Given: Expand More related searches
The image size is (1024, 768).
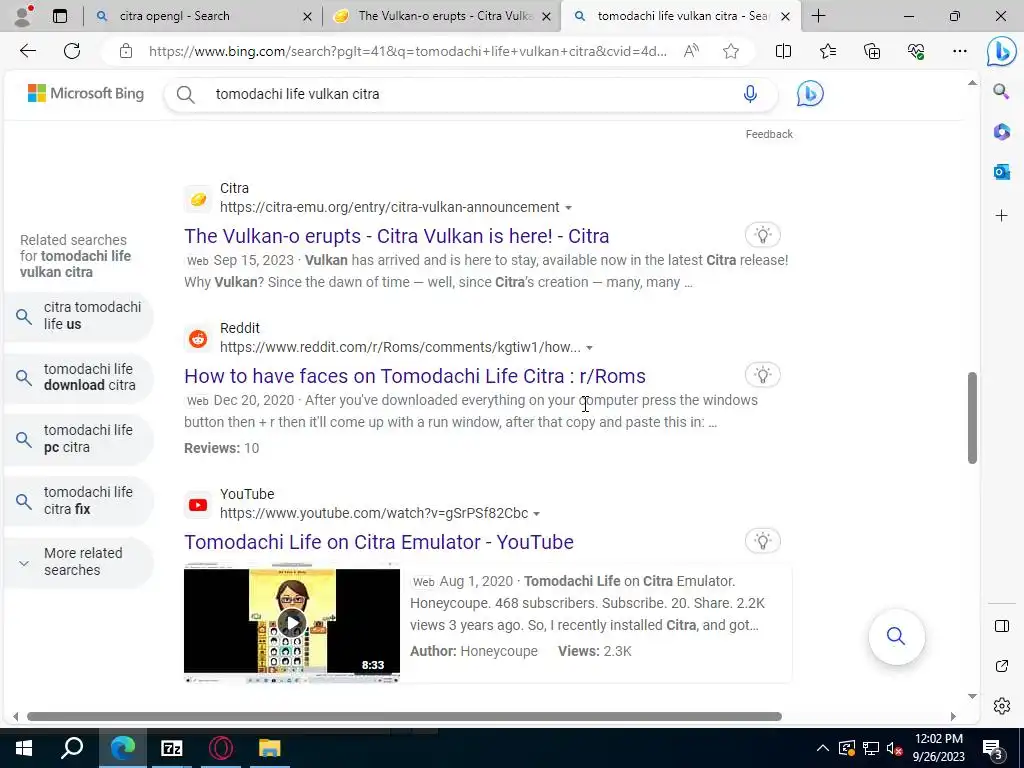Looking at the screenshot, I should (x=78, y=562).
